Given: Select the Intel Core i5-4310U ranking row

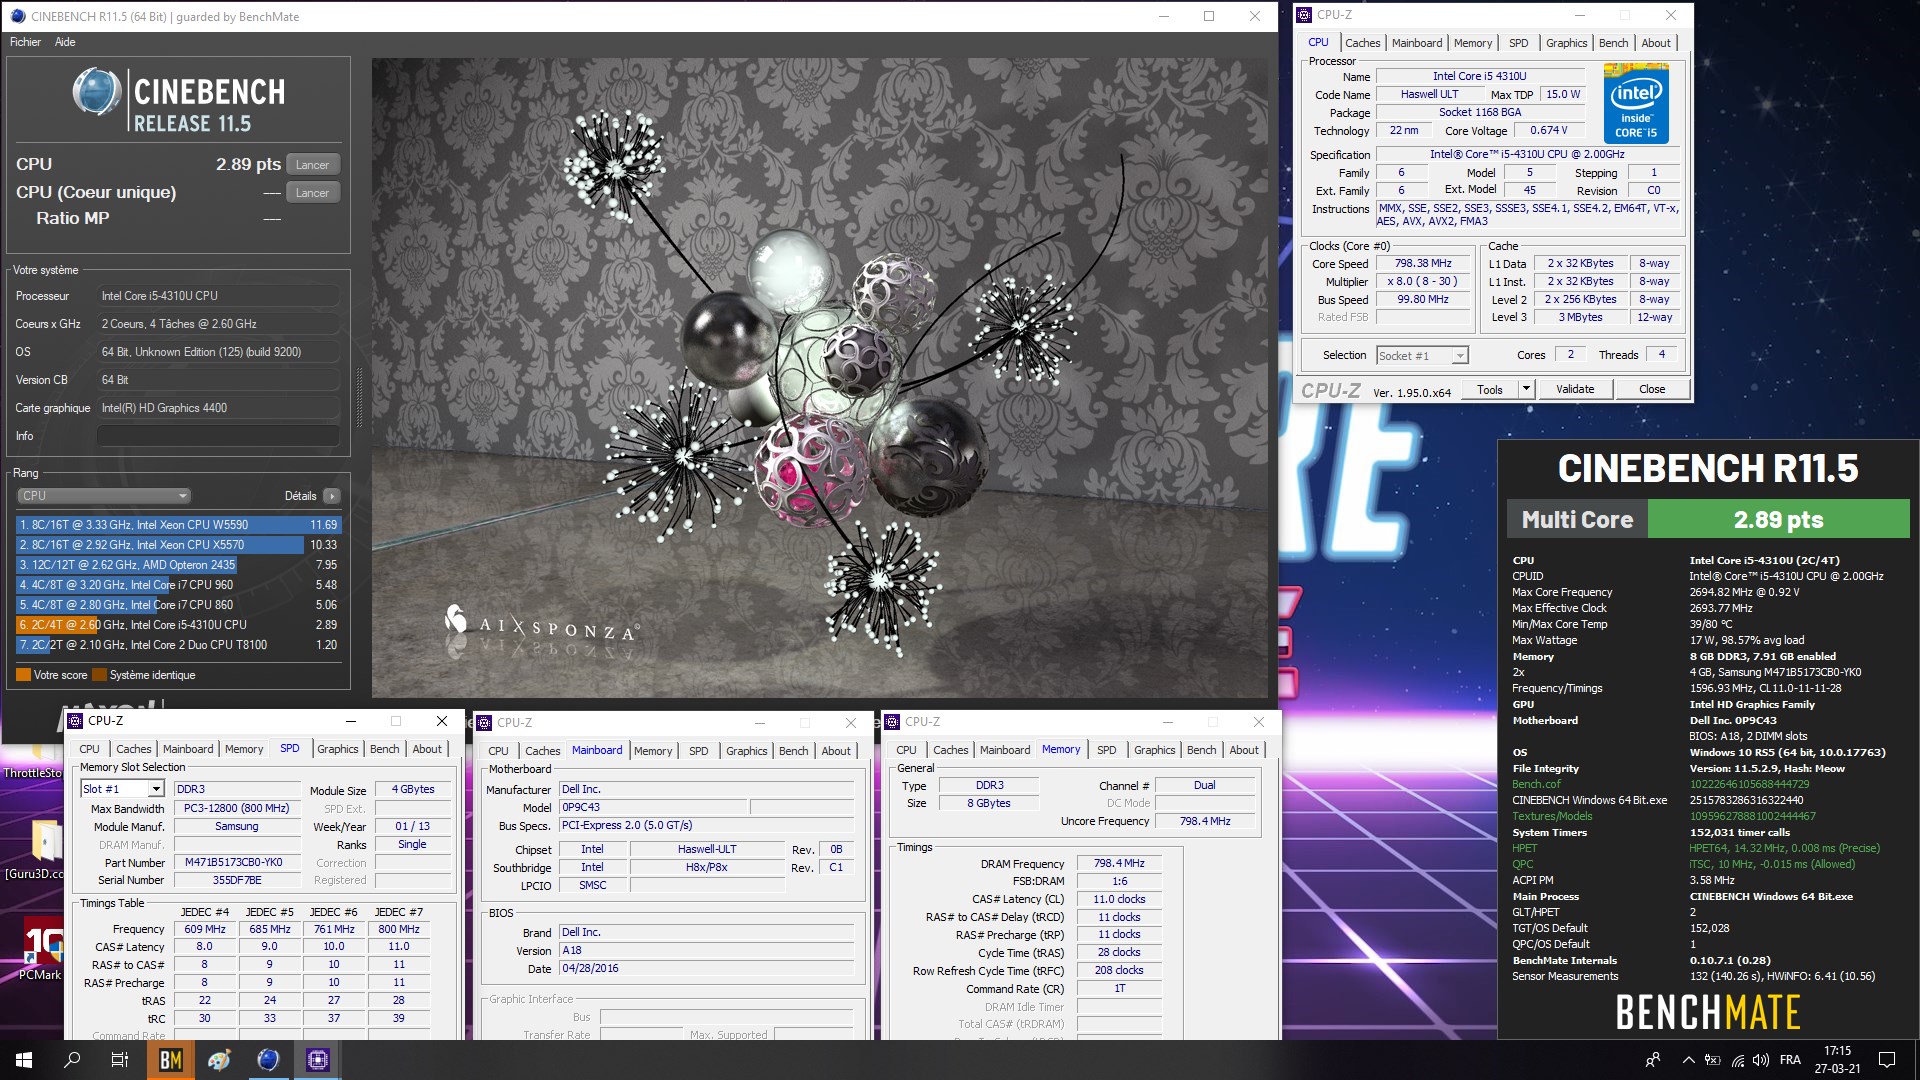Looking at the screenshot, I should click(x=179, y=625).
